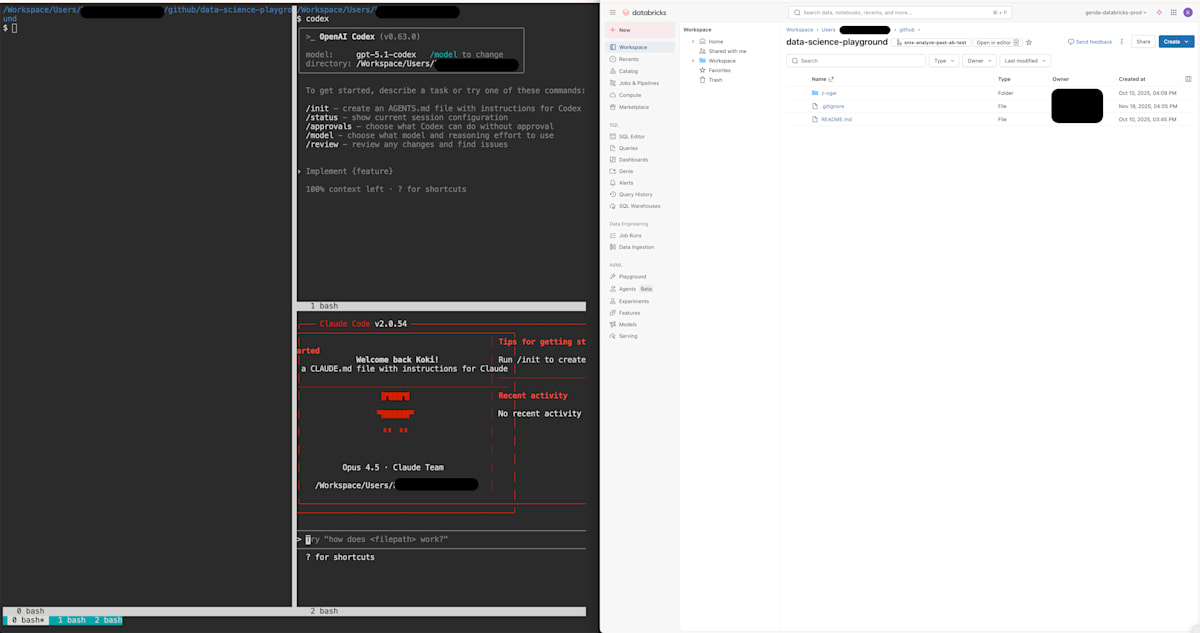The image size is (1200, 633).
Task: Expand the Home tree node arrow
Action: 692,41
